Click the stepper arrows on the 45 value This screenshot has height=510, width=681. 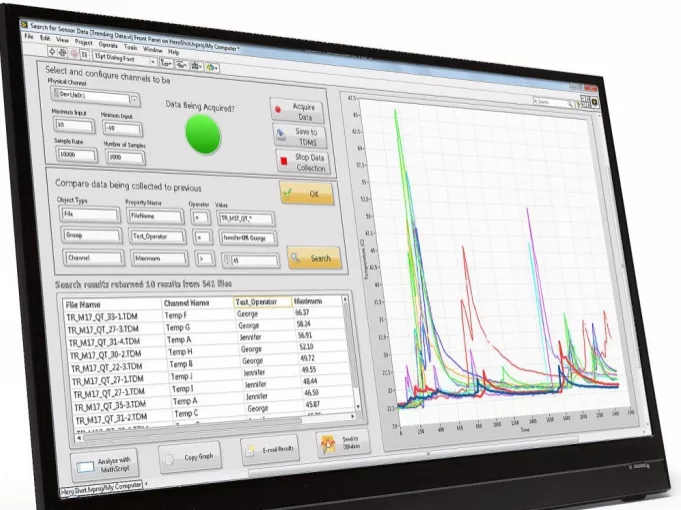point(226,260)
